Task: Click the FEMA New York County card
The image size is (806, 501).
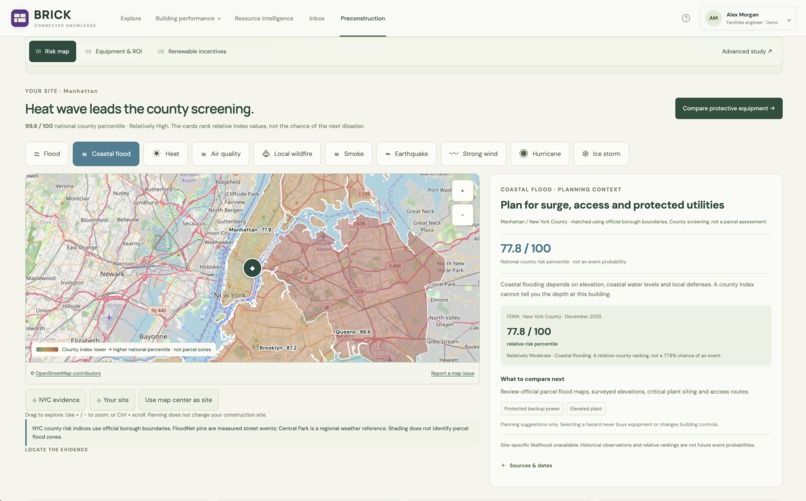Action: (636, 336)
